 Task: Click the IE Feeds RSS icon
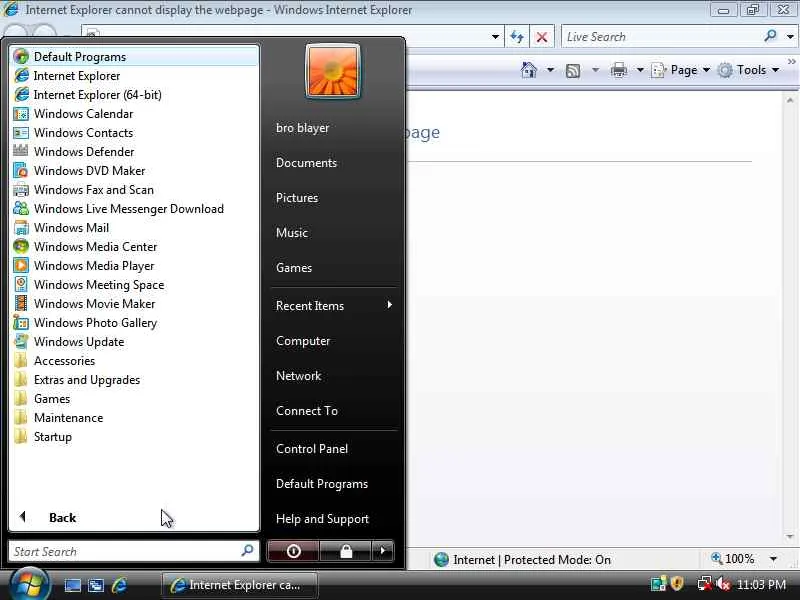[x=573, y=70]
